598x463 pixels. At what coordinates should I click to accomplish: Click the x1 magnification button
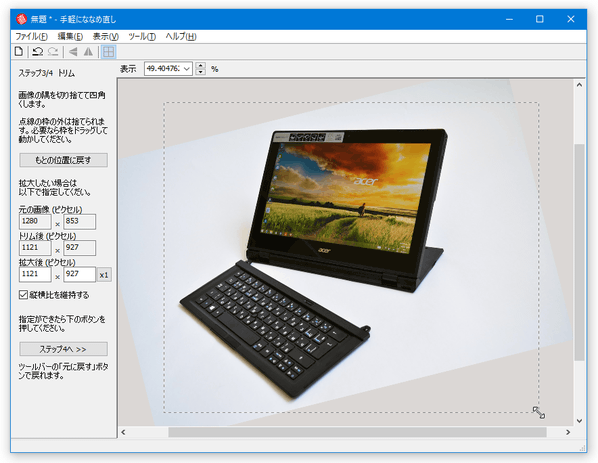point(104,275)
